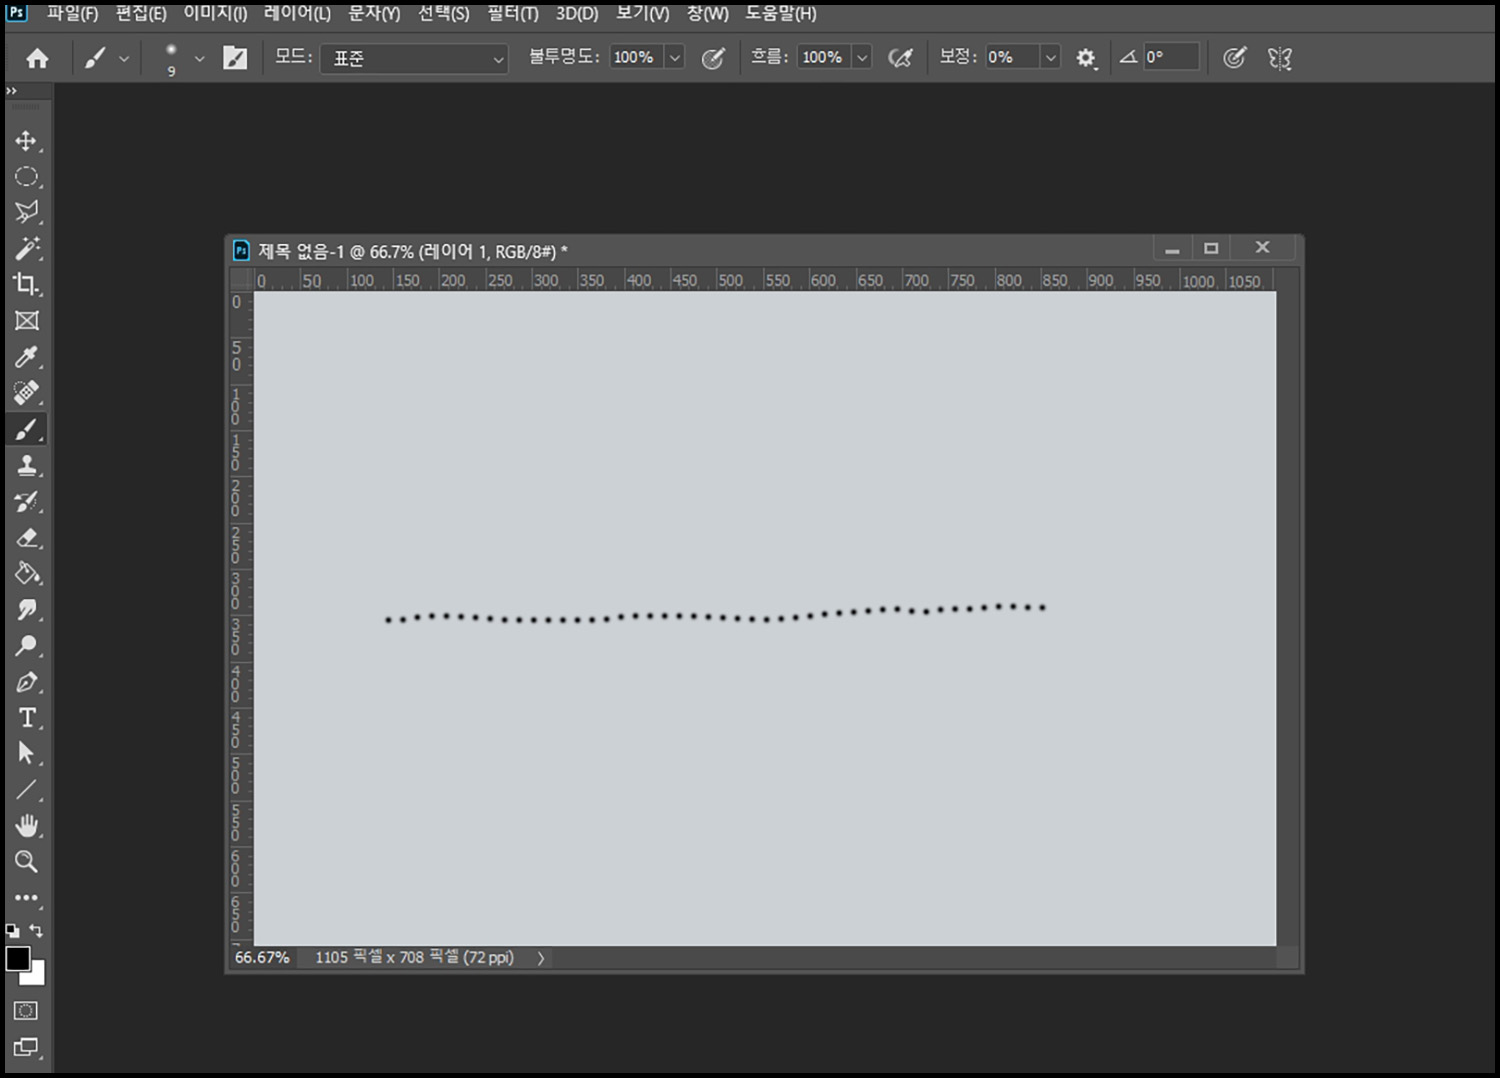Open the 창(W) menu
The image size is (1500, 1078).
click(x=707, y=14)
